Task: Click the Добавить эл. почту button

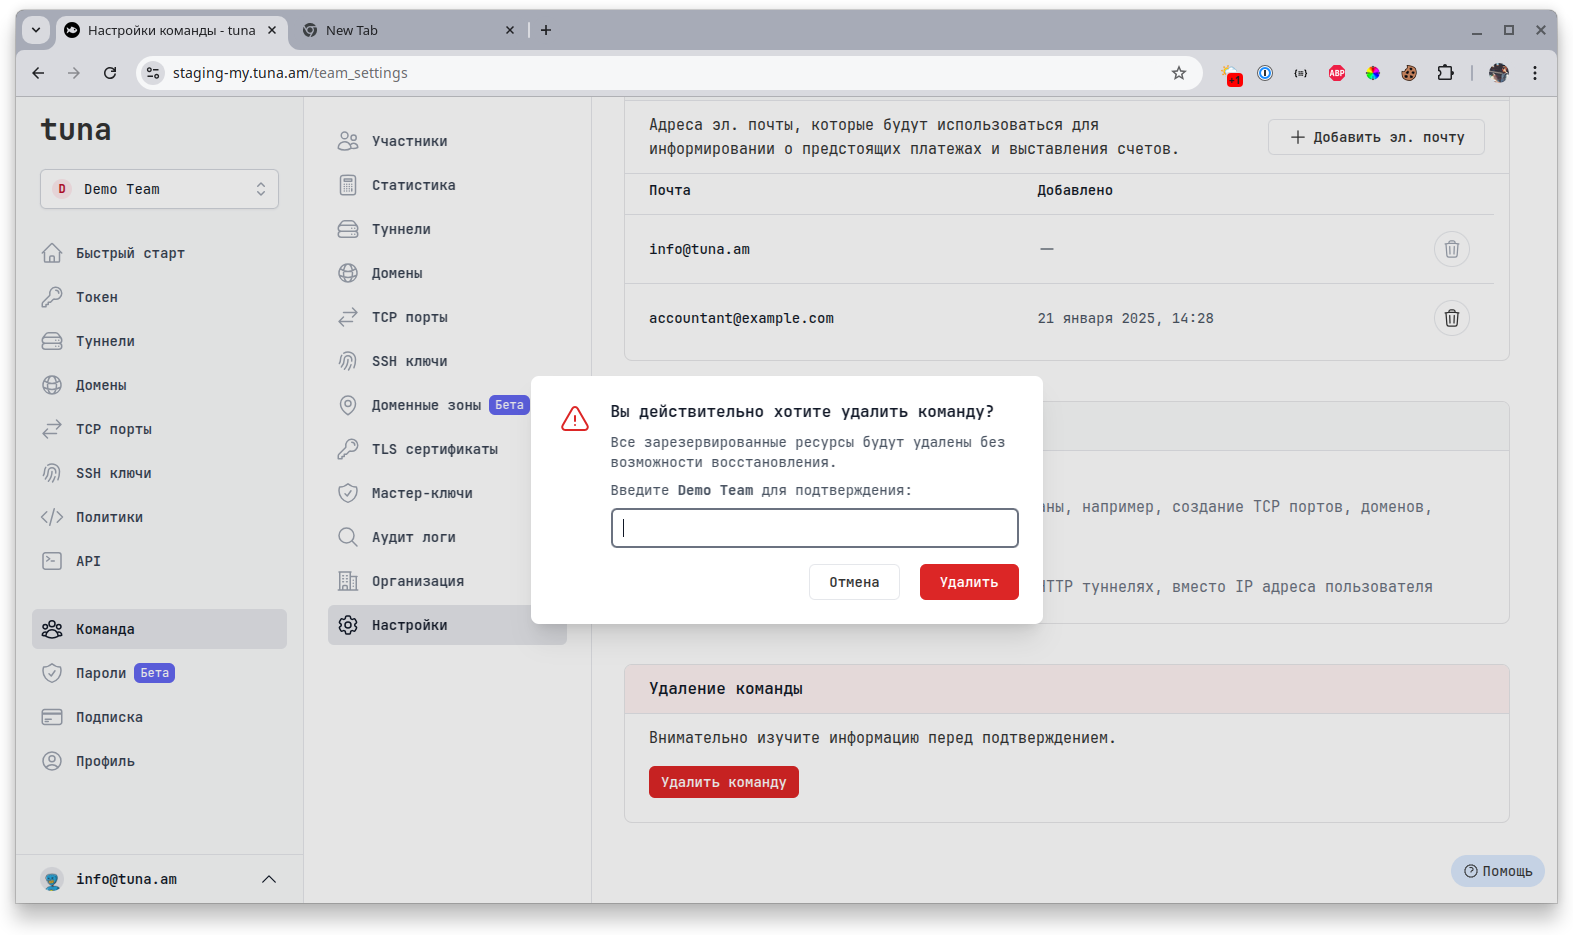Action: [x=1376, y=137]
